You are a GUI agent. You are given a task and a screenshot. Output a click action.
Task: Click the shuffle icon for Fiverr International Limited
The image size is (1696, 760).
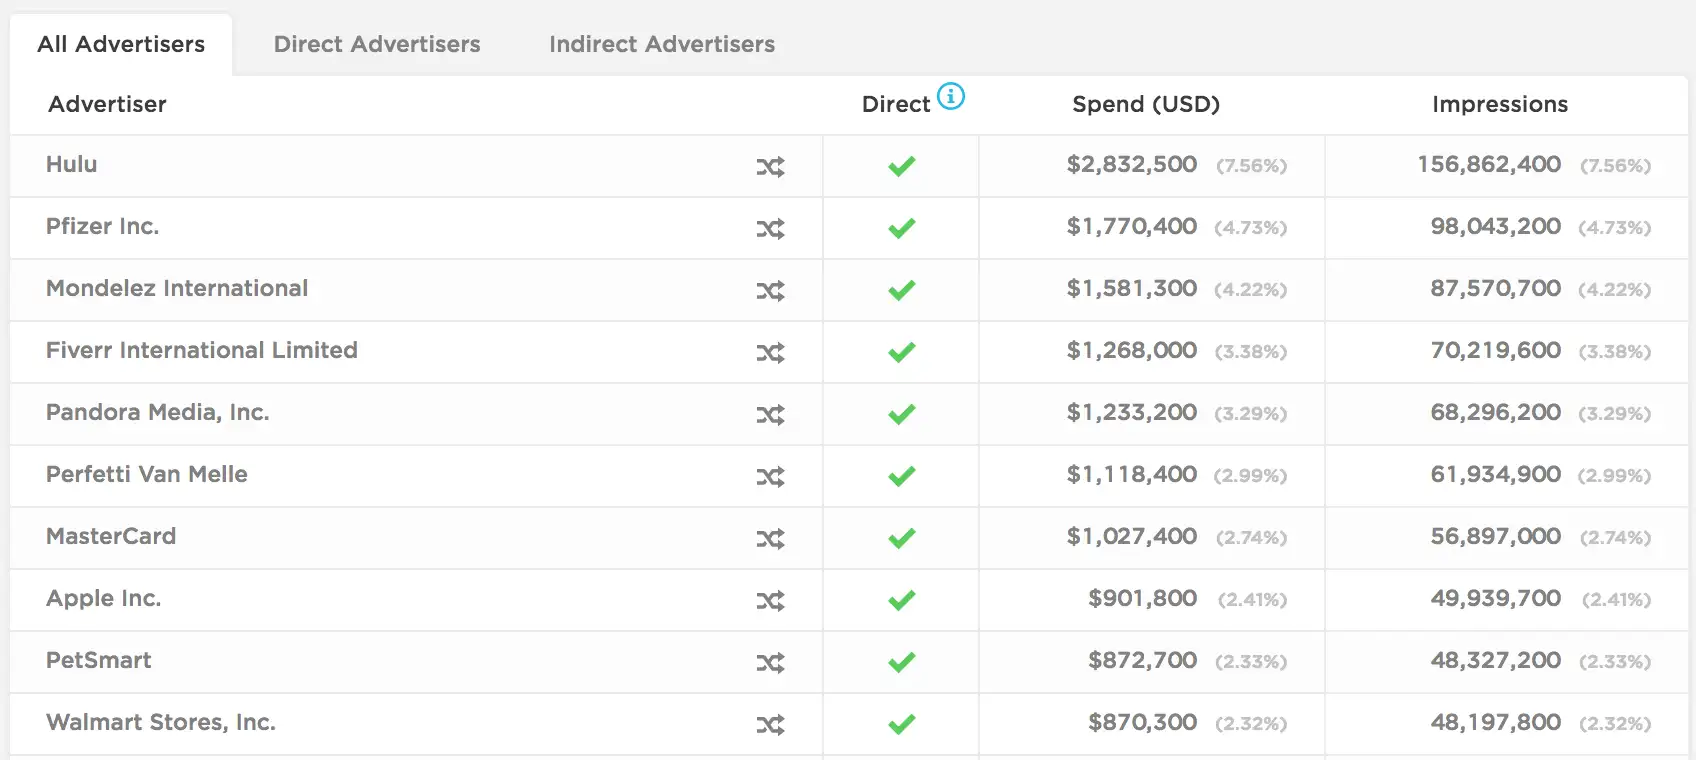point(770,353)
